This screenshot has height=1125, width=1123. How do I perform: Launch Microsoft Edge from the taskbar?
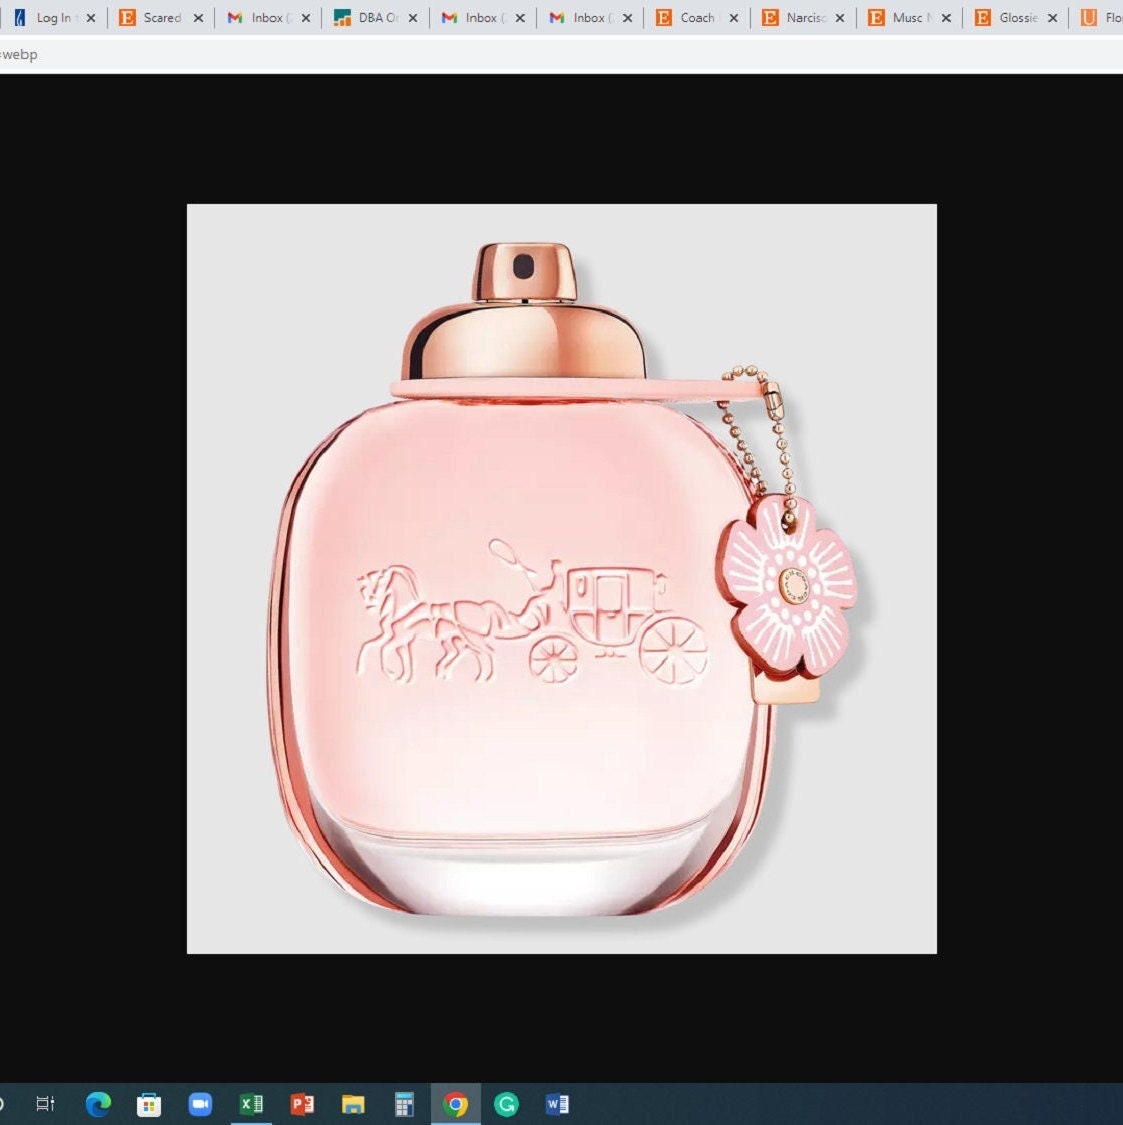tap(98, 1103)
